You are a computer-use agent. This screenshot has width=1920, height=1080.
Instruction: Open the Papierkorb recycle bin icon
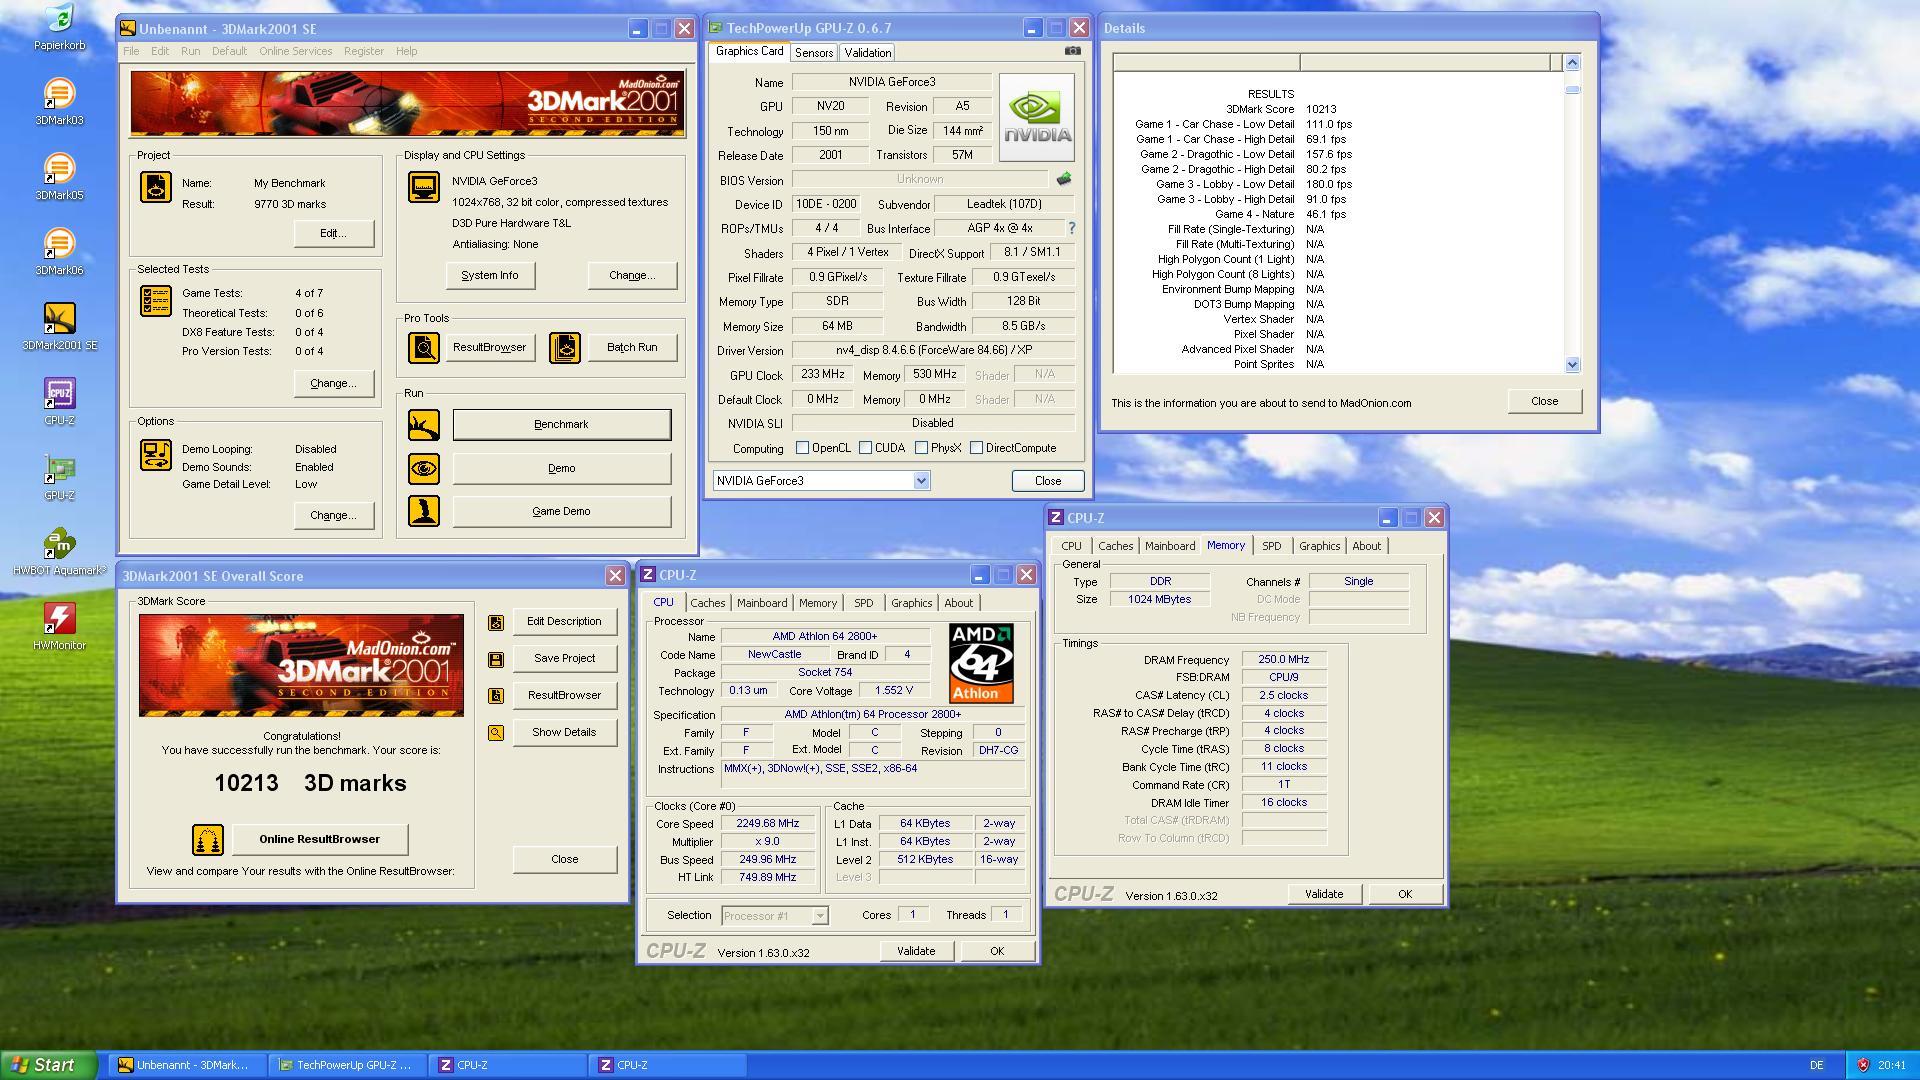click(x=59, y=27)
